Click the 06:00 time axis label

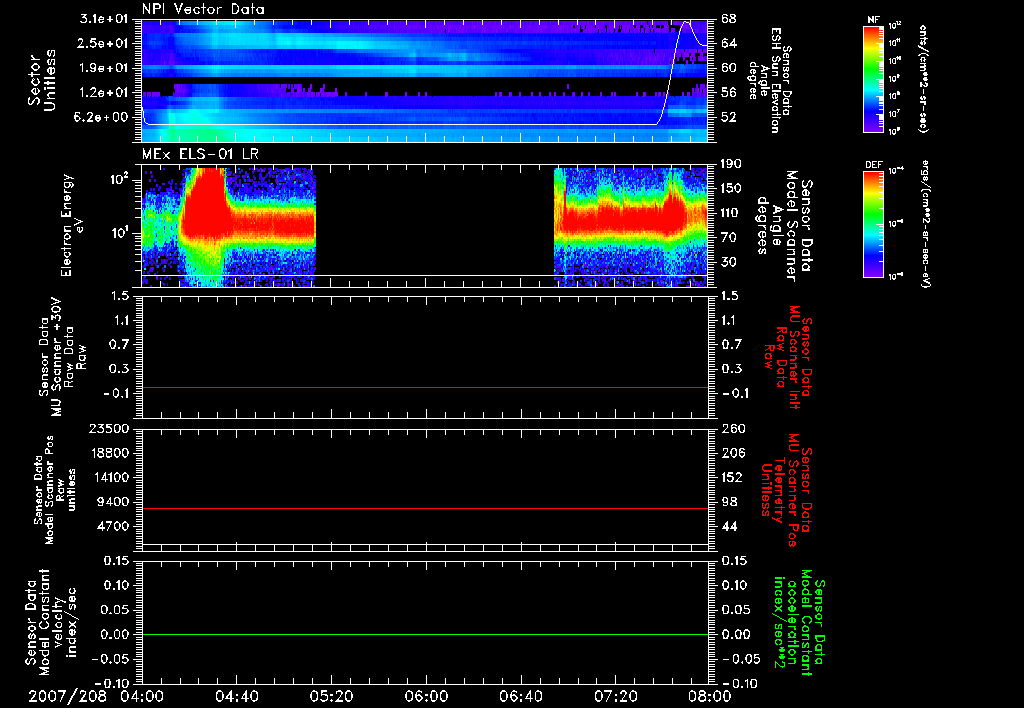coord(426,696)
